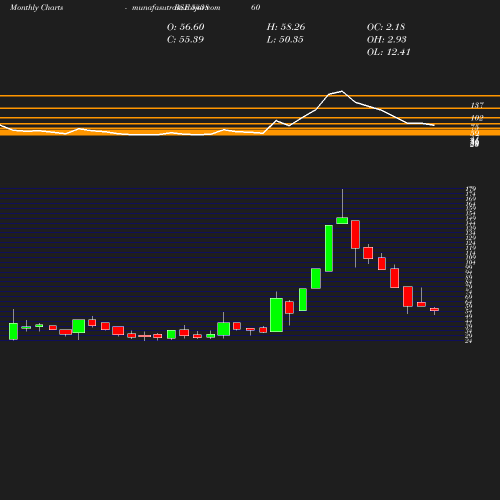
Task: Select the close price "C: 55.39"
Action: pos(185,40)
